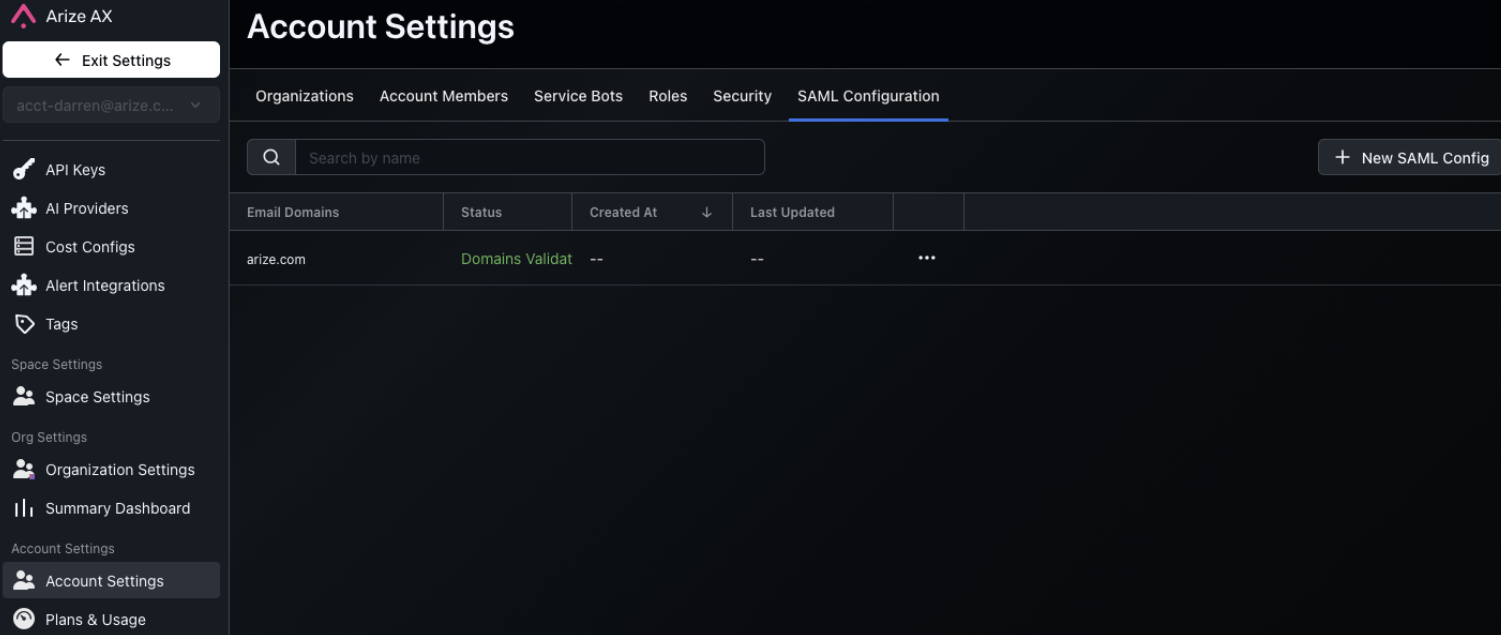Click the Exit Settings button
The height and width of the screenshot is (635, 1501).
tap(111, 60)
